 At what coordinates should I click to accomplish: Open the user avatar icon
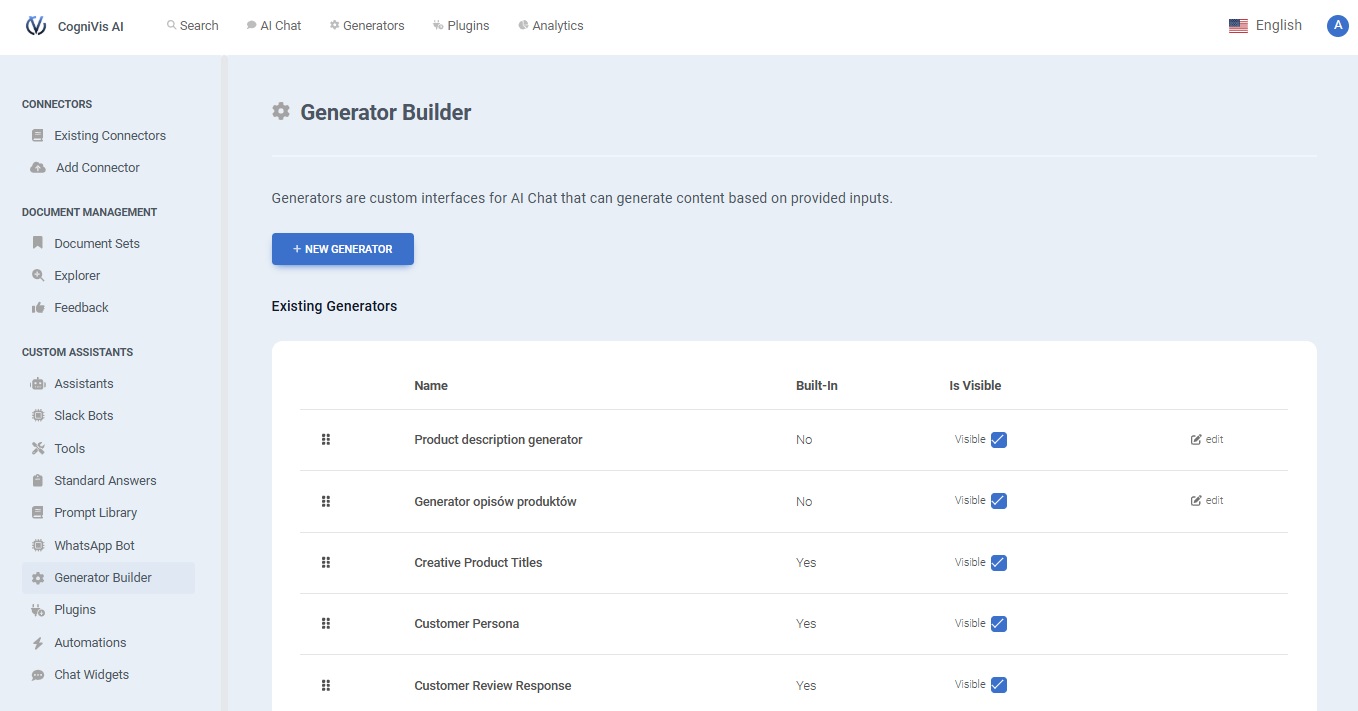pyautogui.click(x=1337, y=26)
